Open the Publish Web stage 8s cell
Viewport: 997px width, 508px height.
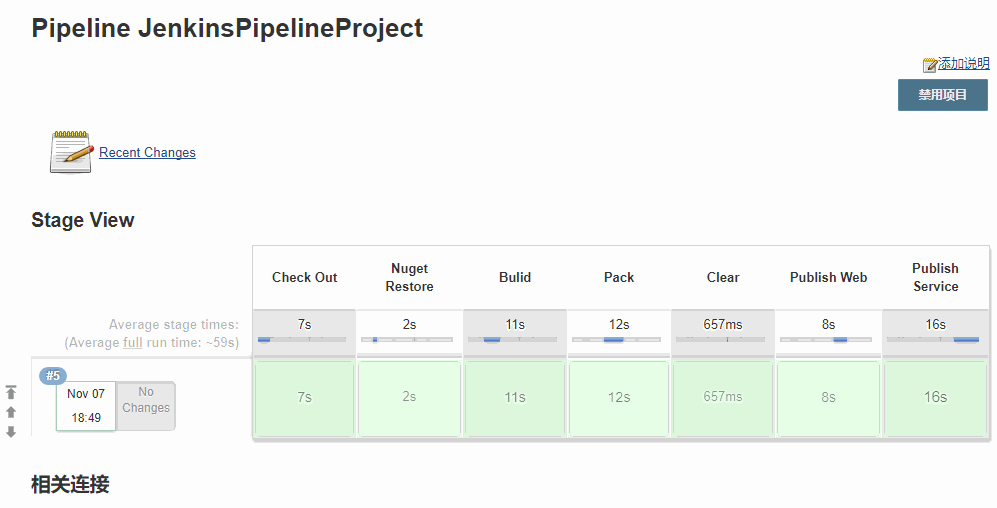coord(828,398)
